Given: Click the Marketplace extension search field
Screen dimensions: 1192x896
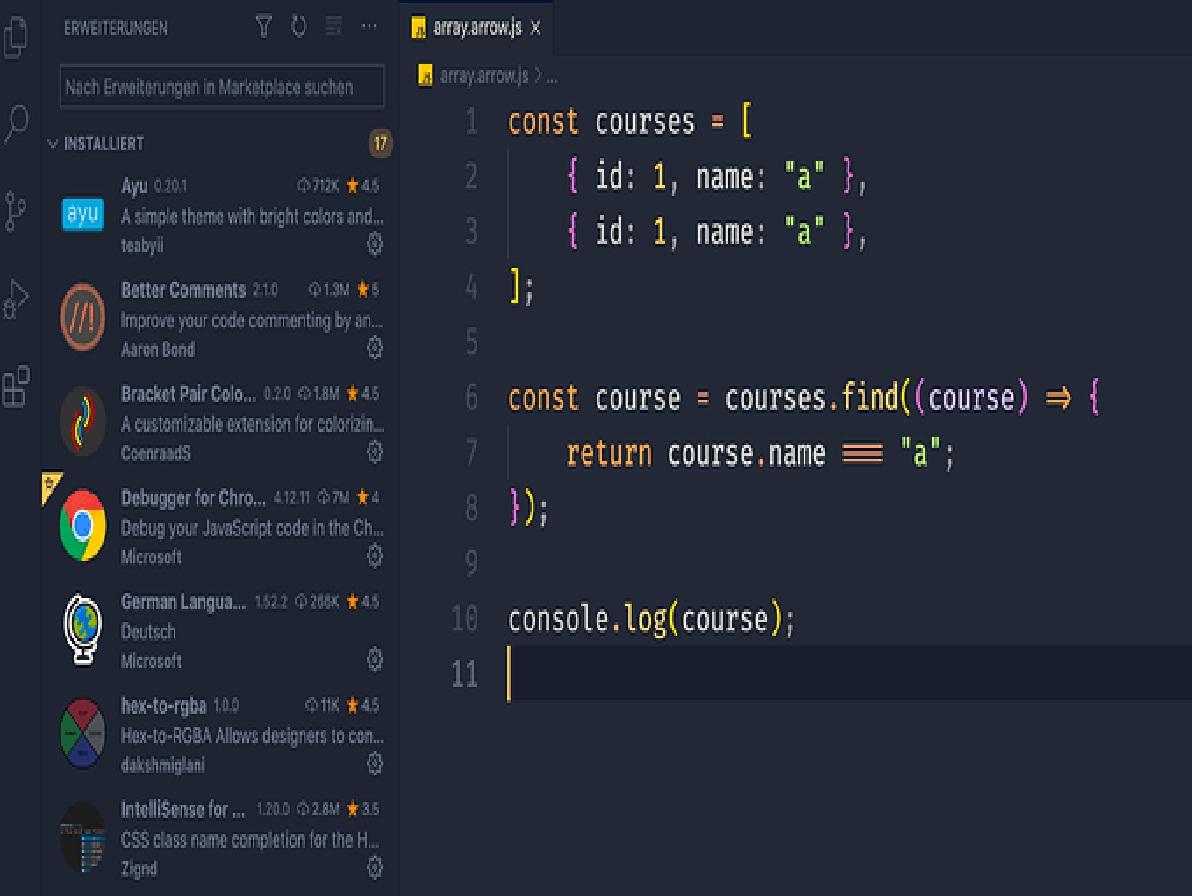Looking at the screenshot, I should (221, 87).
